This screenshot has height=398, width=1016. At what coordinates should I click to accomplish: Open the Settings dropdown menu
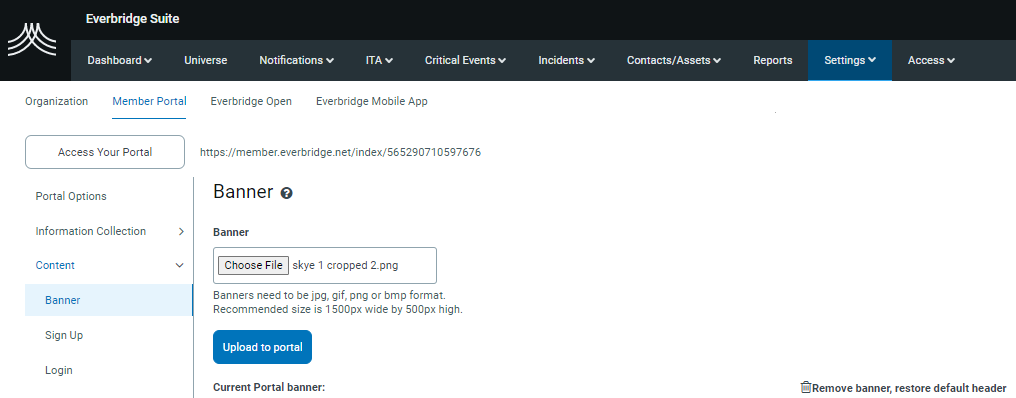click(849, 60)
